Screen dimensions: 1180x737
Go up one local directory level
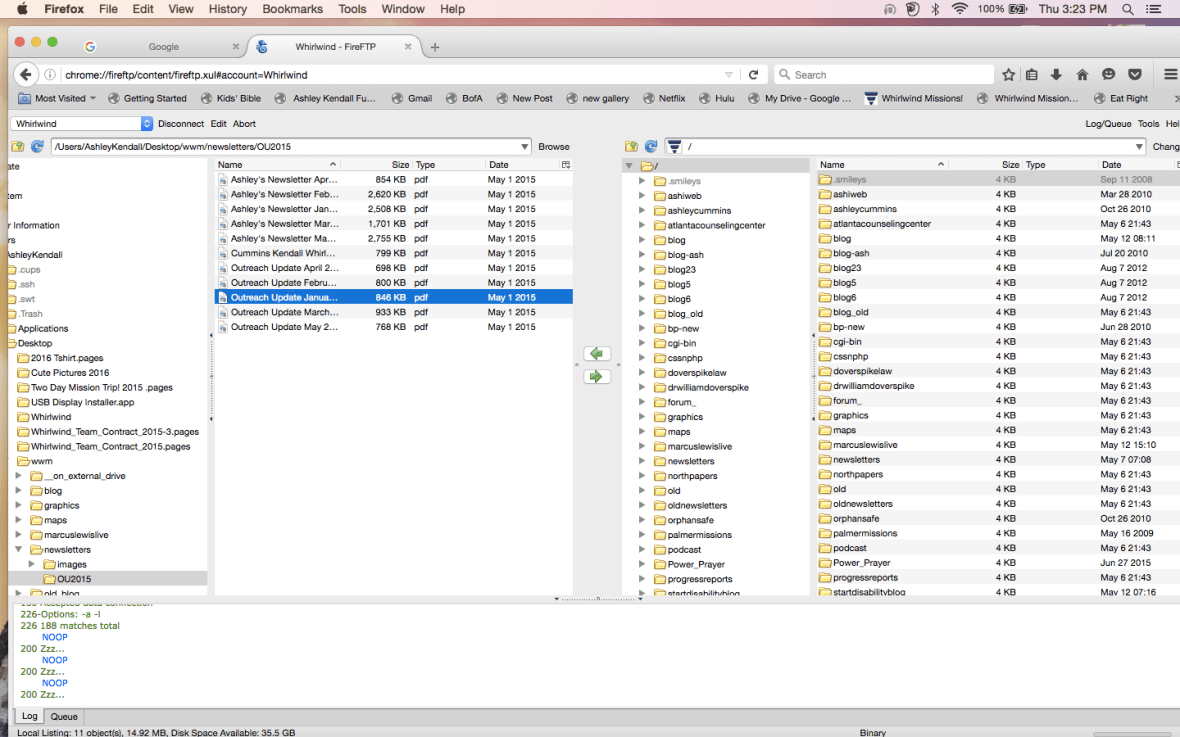[x=18, y=147]
